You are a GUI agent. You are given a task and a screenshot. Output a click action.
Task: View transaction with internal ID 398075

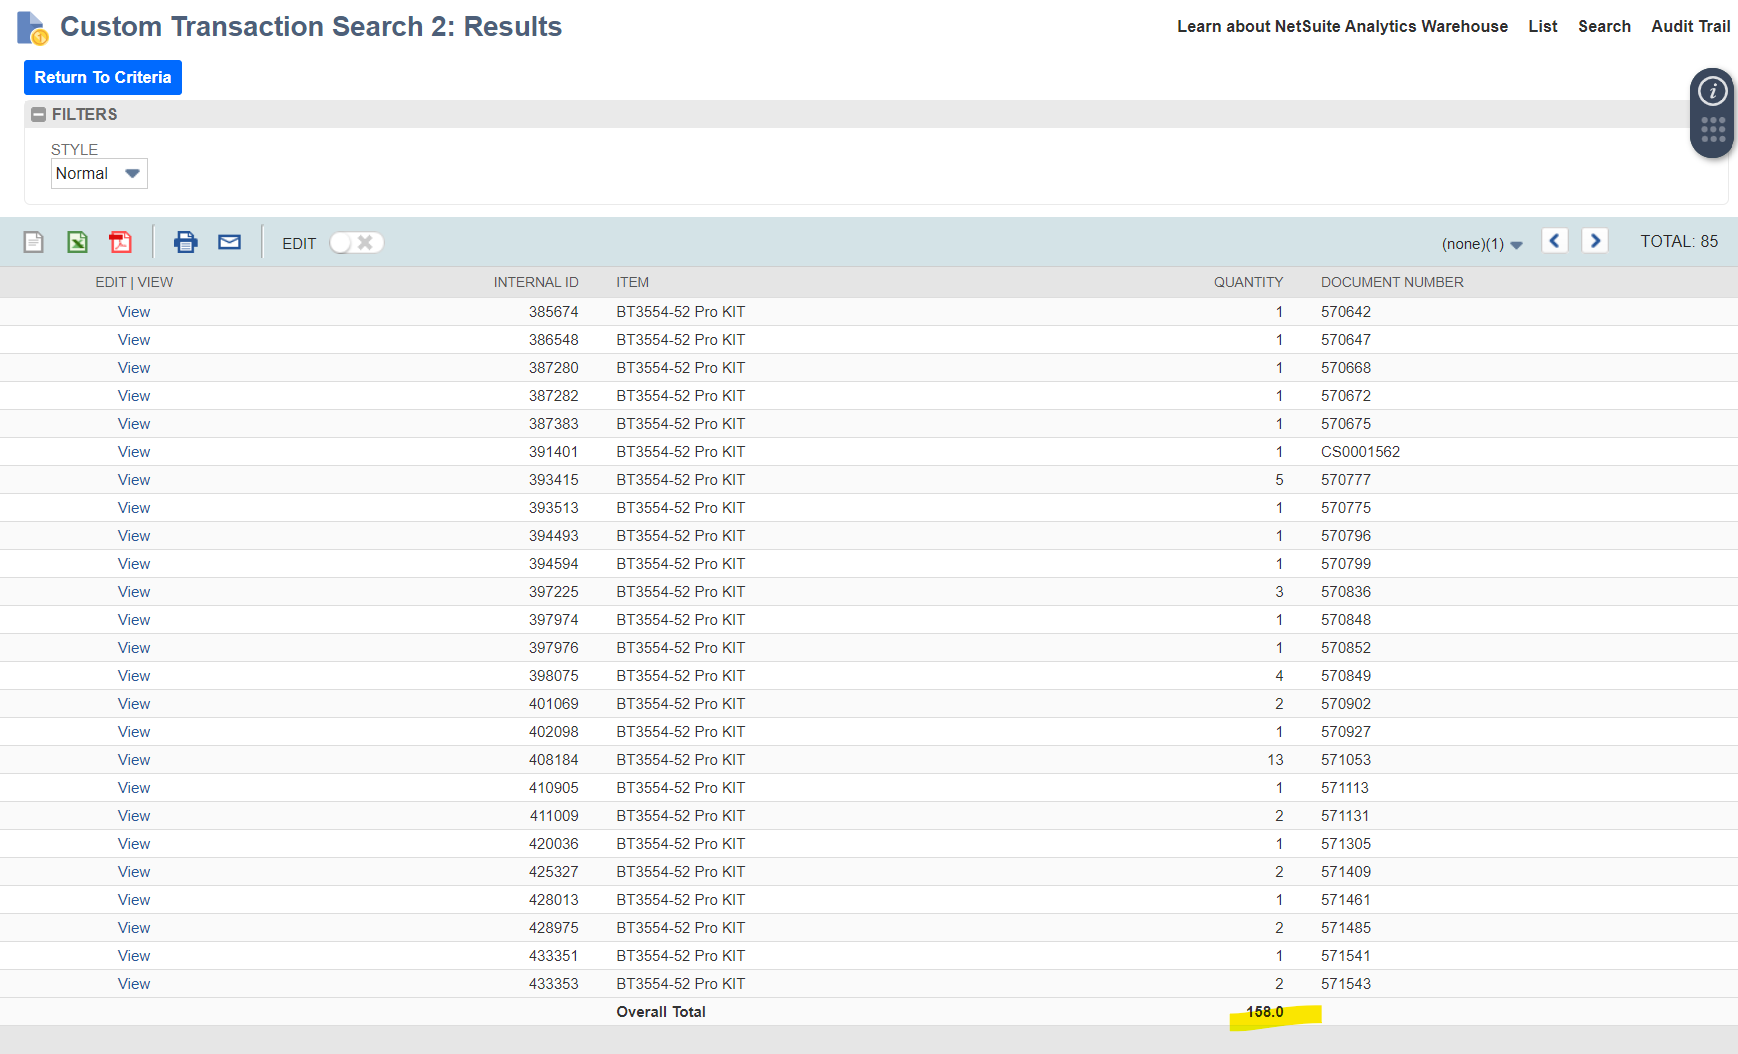(x=134, y=676)
